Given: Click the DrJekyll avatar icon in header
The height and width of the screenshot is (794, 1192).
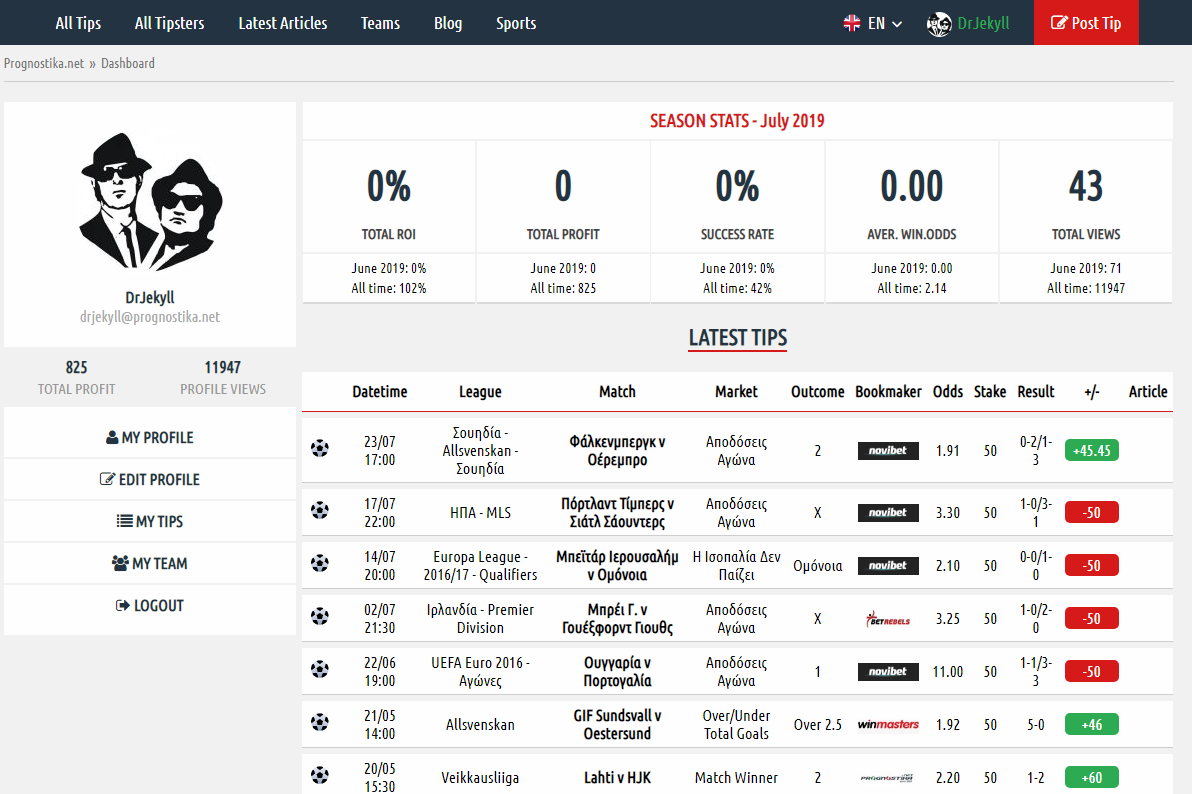Looking at the screenshot, I should pyautogui.click(x=938, y=23).
